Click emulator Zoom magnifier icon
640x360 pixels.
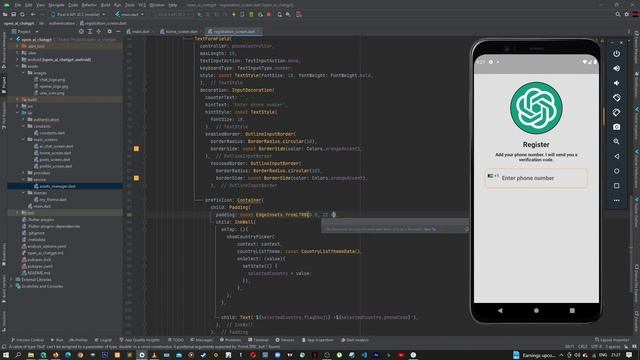(x=616, y=142)
